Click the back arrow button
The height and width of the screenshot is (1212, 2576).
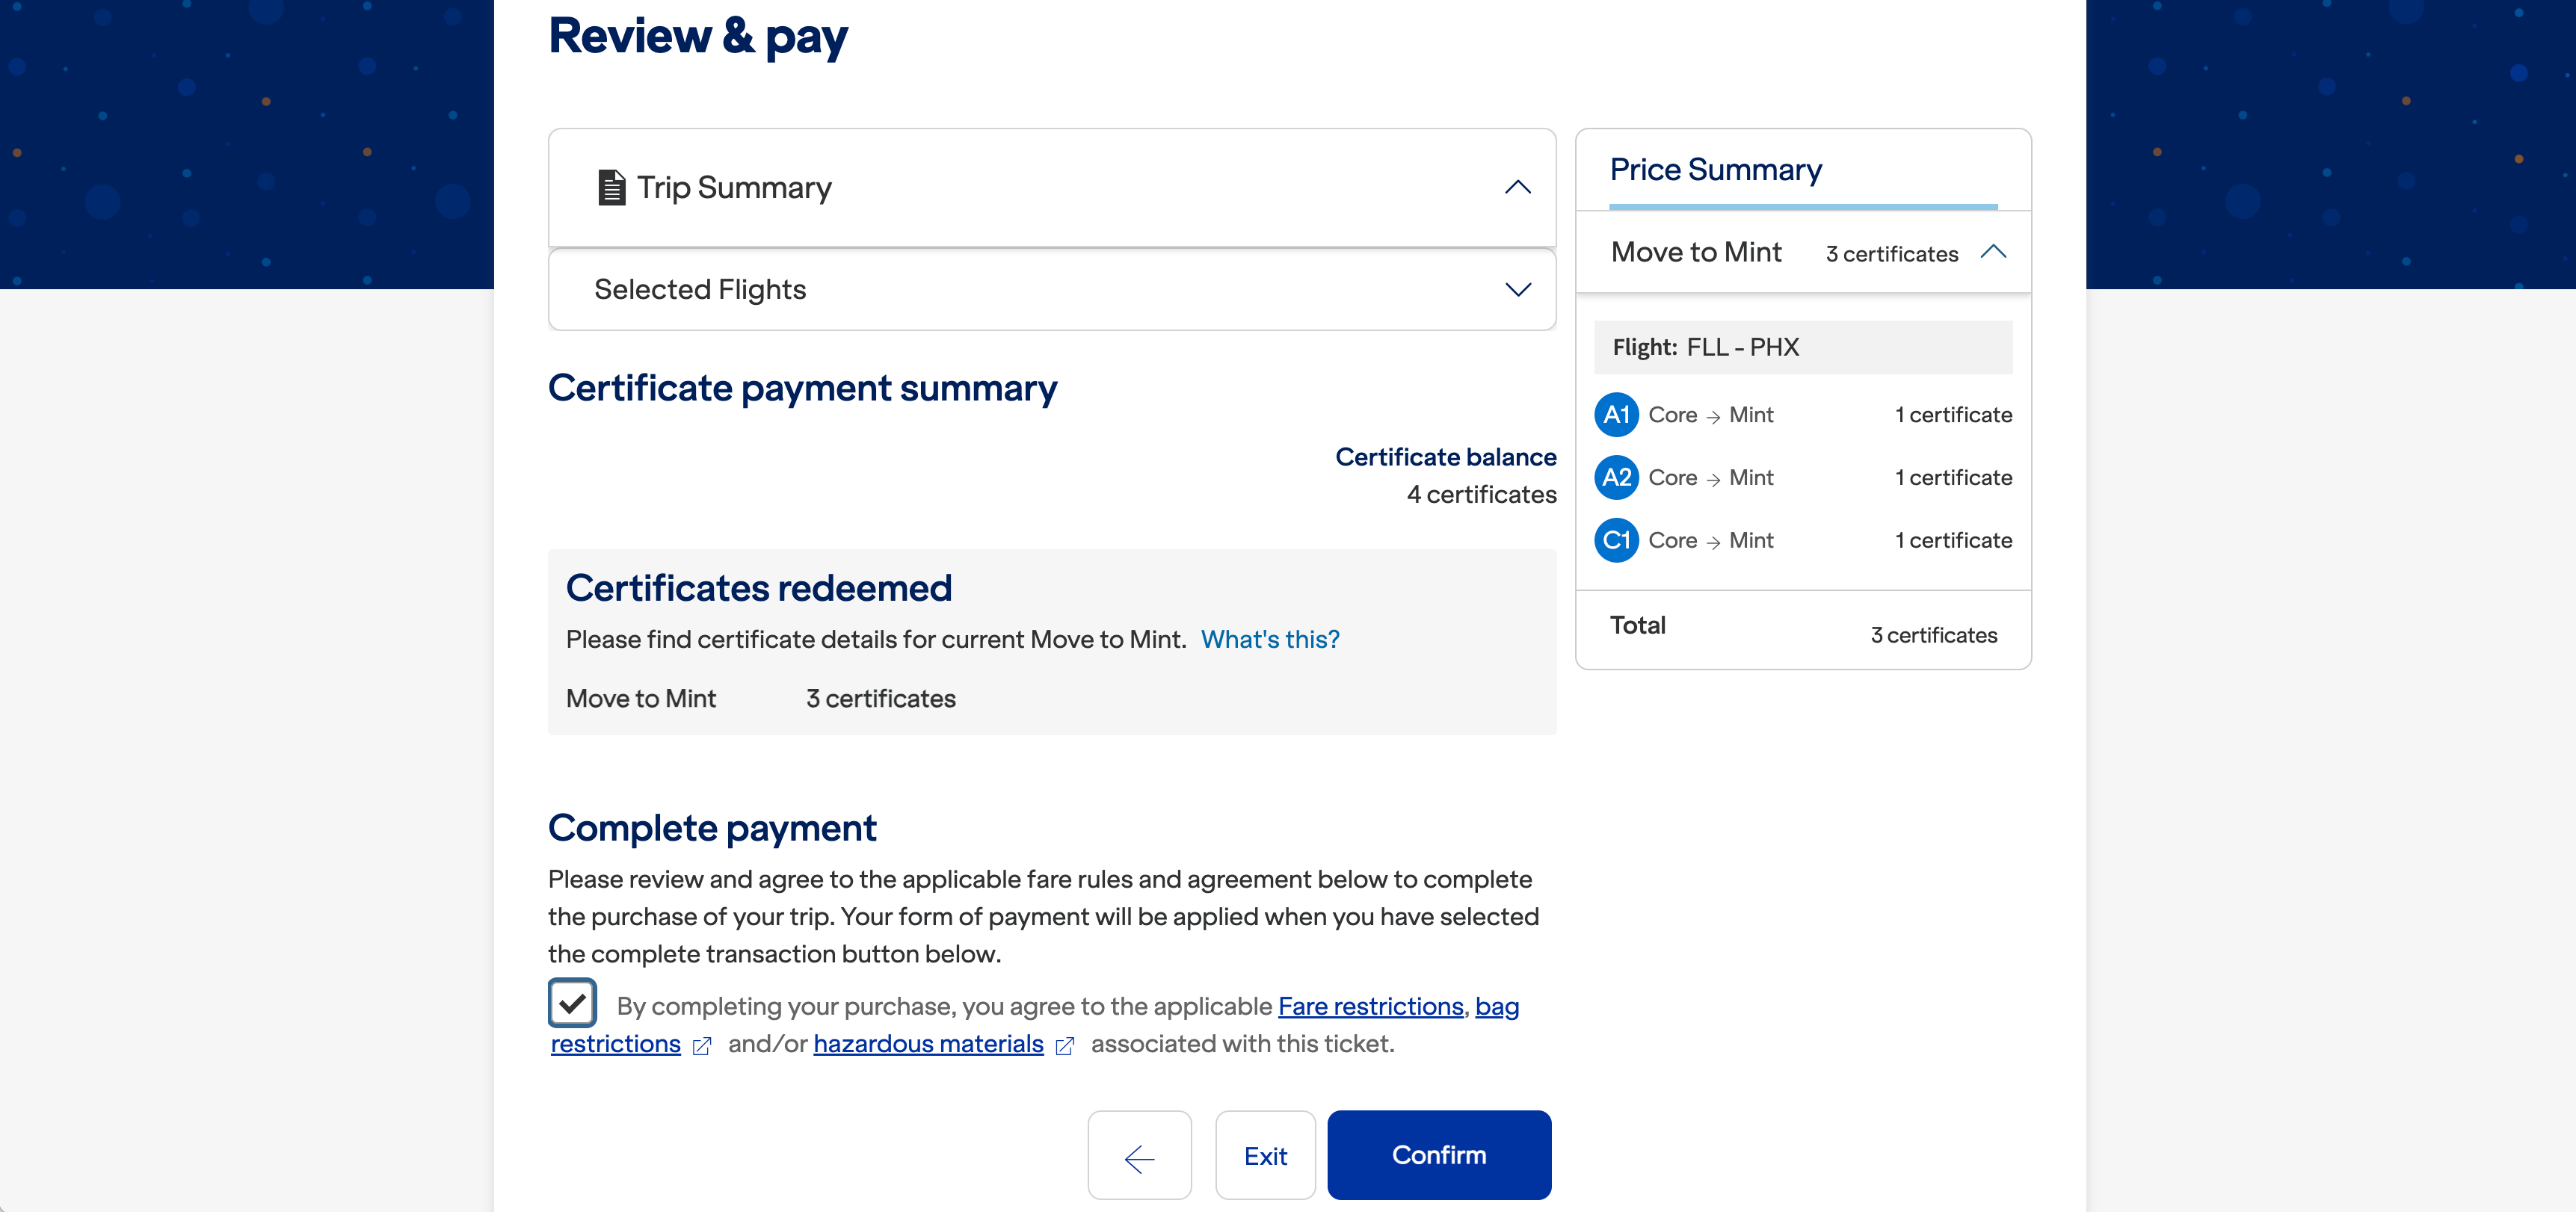click(x=1139, y=1156)
